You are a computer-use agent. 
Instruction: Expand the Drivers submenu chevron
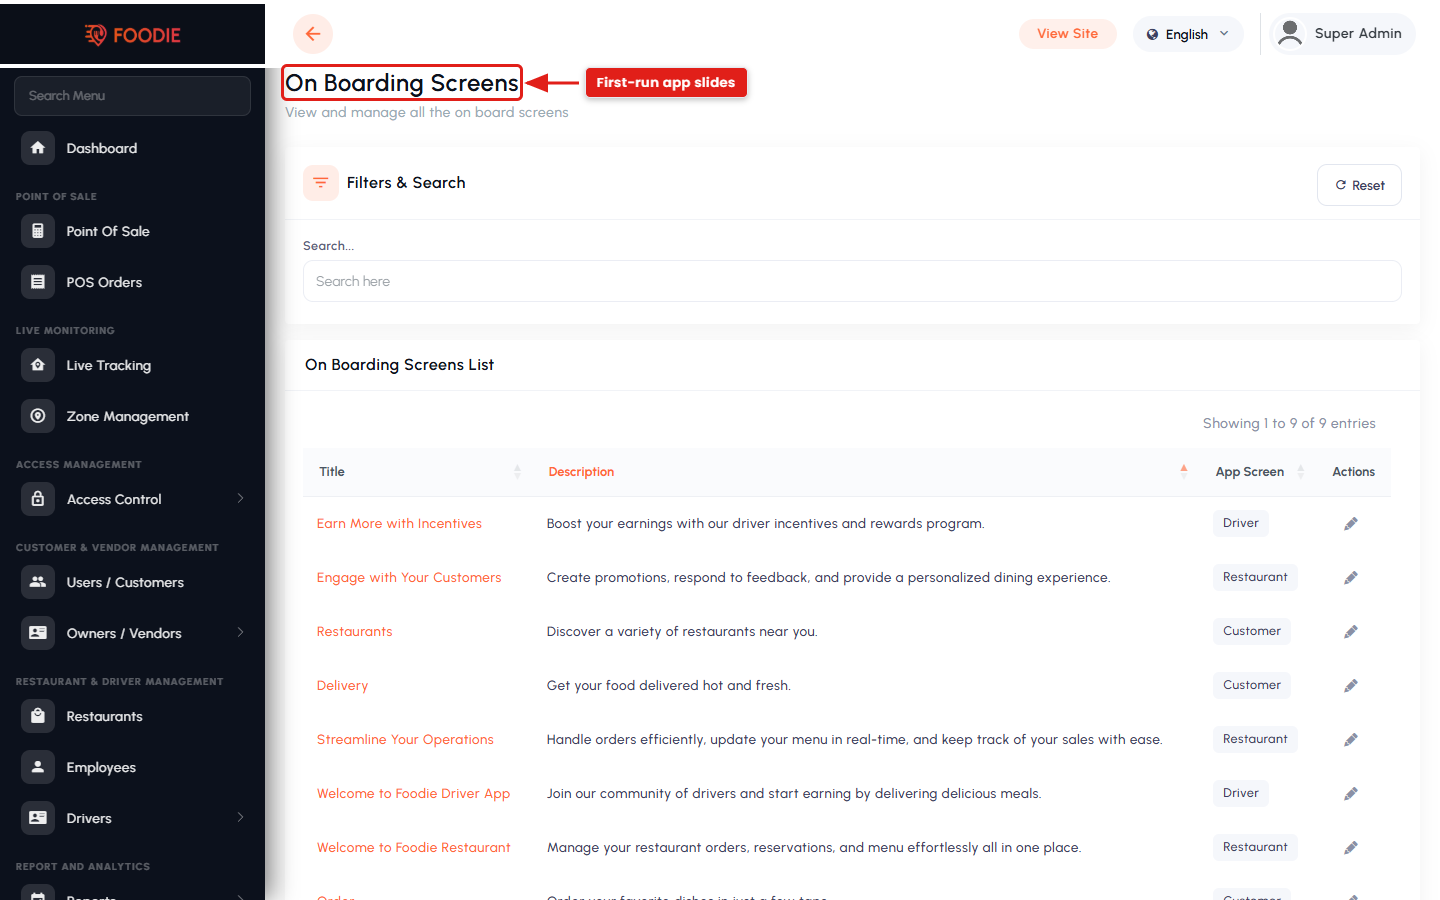[240, 818]
